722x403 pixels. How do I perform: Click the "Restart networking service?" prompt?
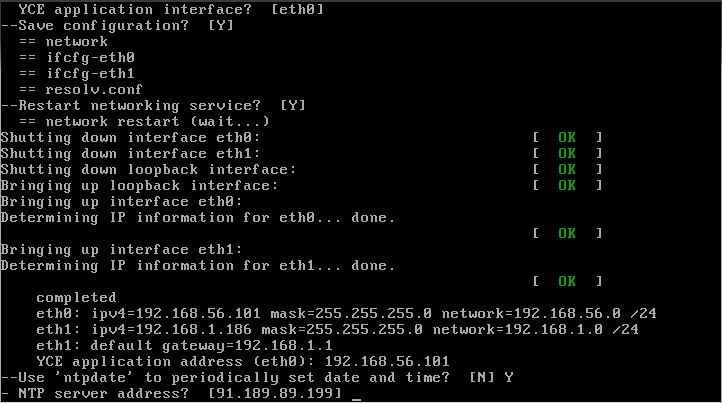pos(140,105)
